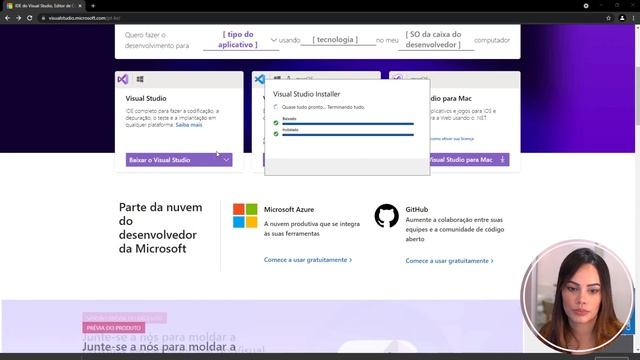
Task: Open a new browser tab
Action: click(x=93, y=6)
